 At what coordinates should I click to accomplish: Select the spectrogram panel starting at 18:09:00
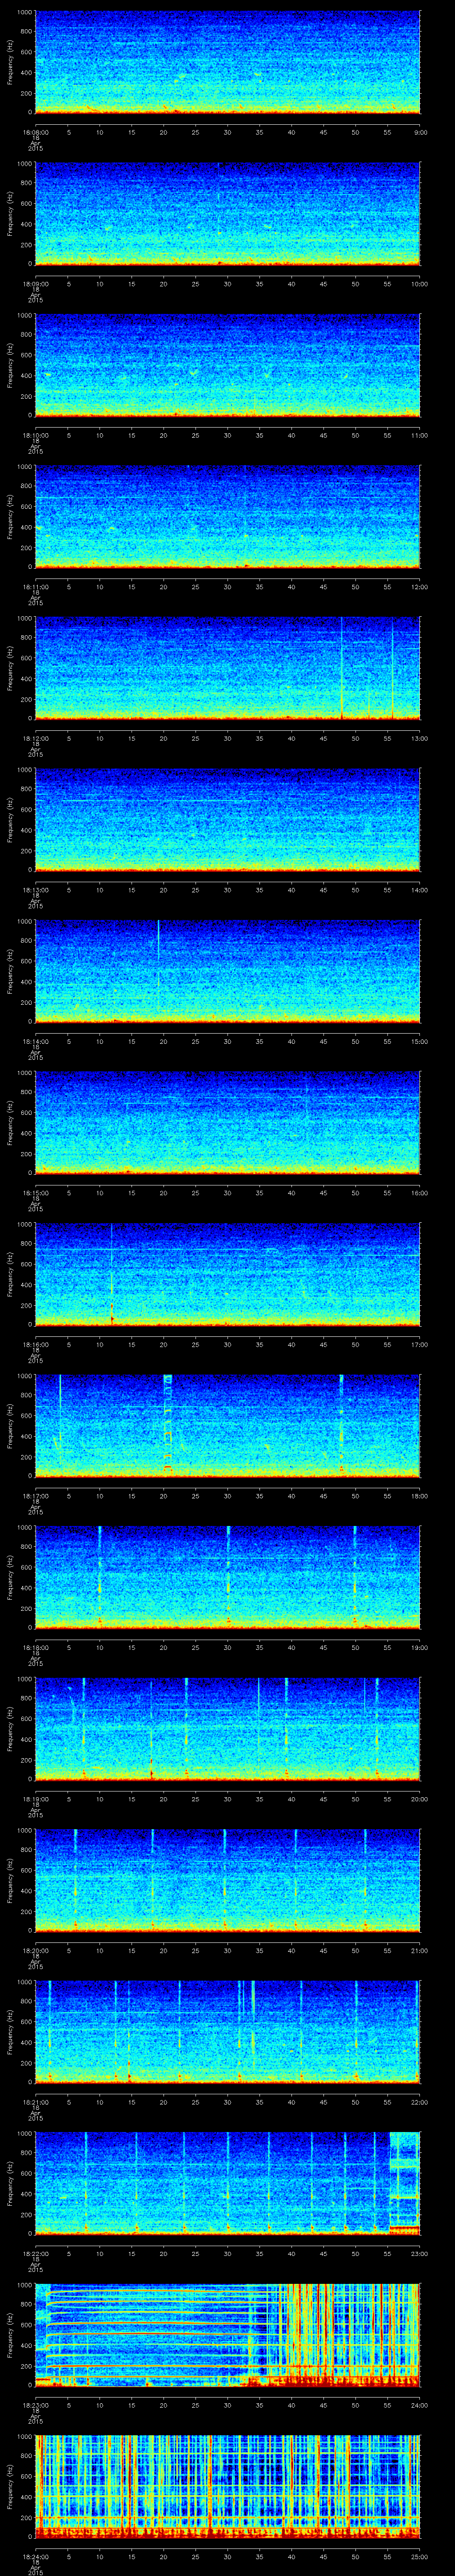(227, 214)
